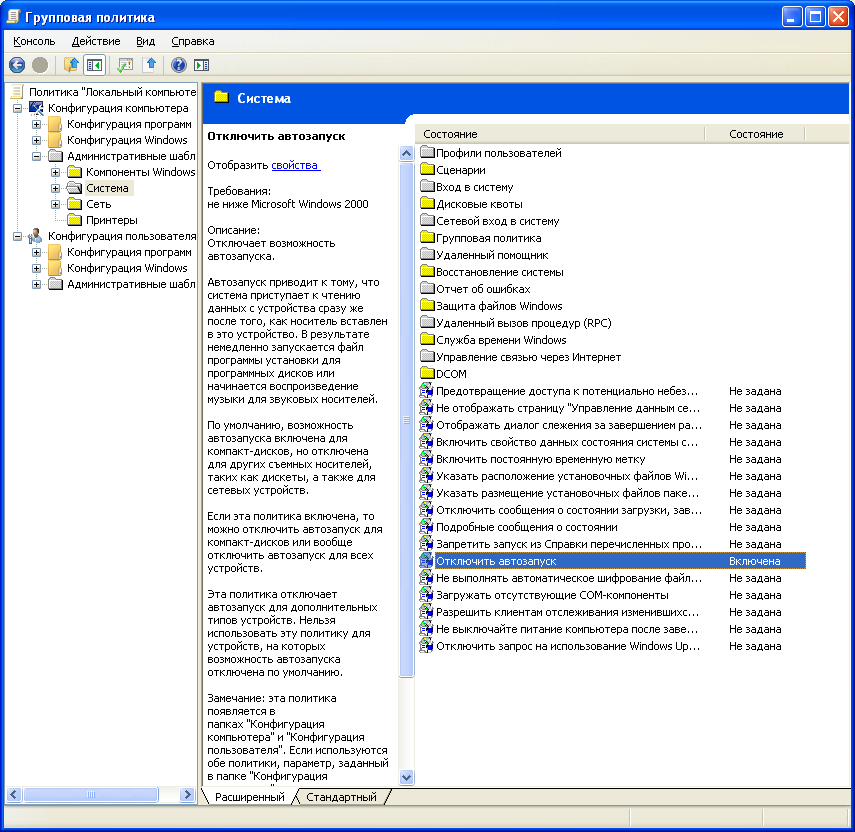Select Компоненты Windows label in the tree
The width and height of the screenshot is (855, 832).
[140, 172]
